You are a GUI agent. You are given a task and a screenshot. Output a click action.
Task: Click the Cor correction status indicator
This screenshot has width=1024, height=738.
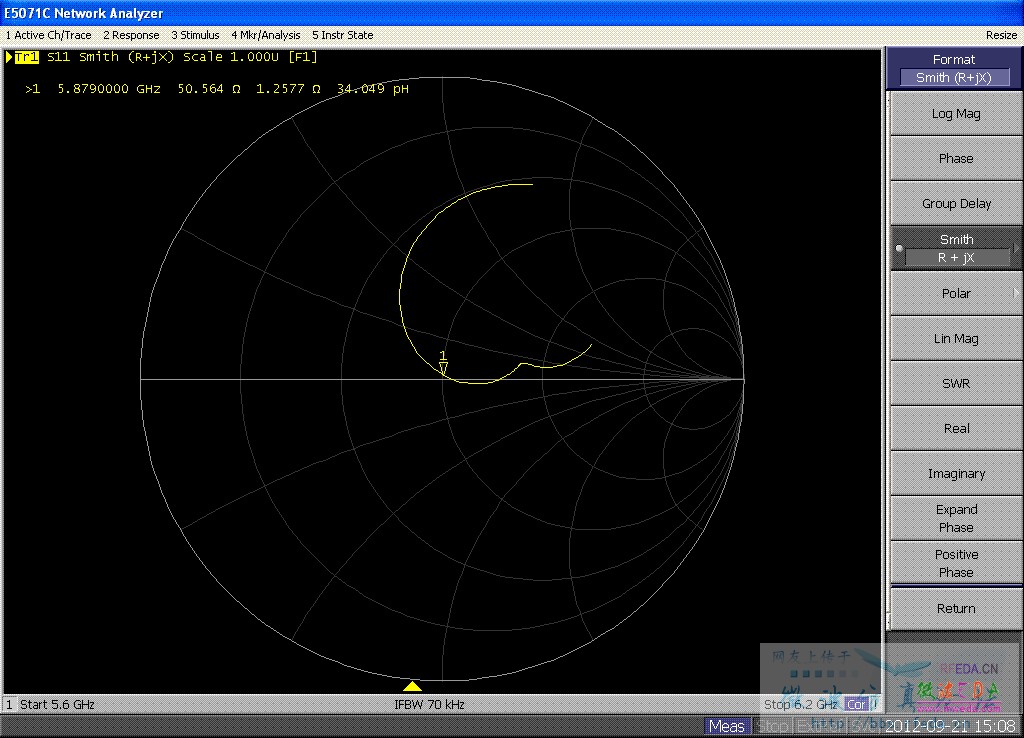click(x=856, y=704)
